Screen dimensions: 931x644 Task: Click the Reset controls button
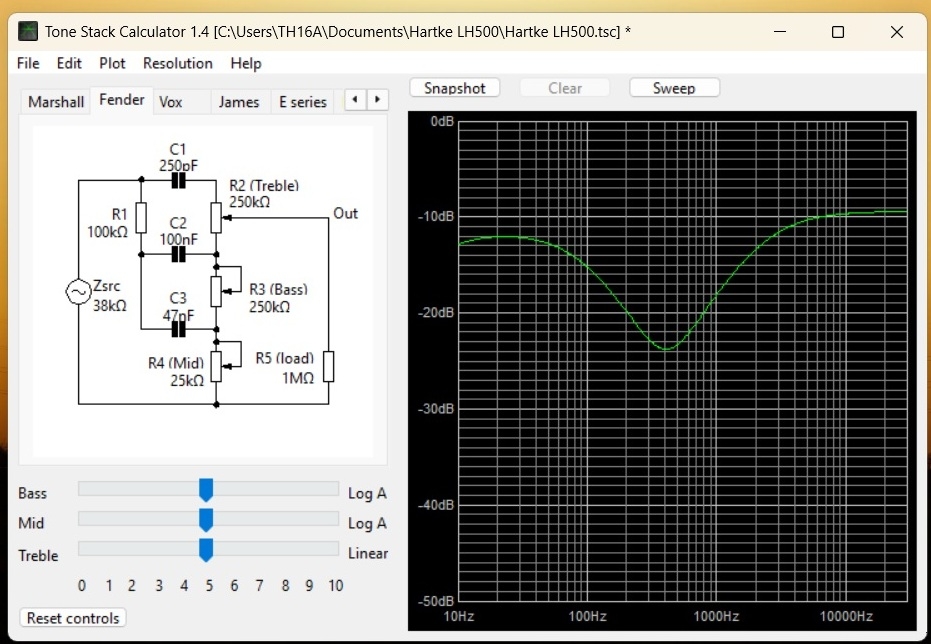(73, 618)
